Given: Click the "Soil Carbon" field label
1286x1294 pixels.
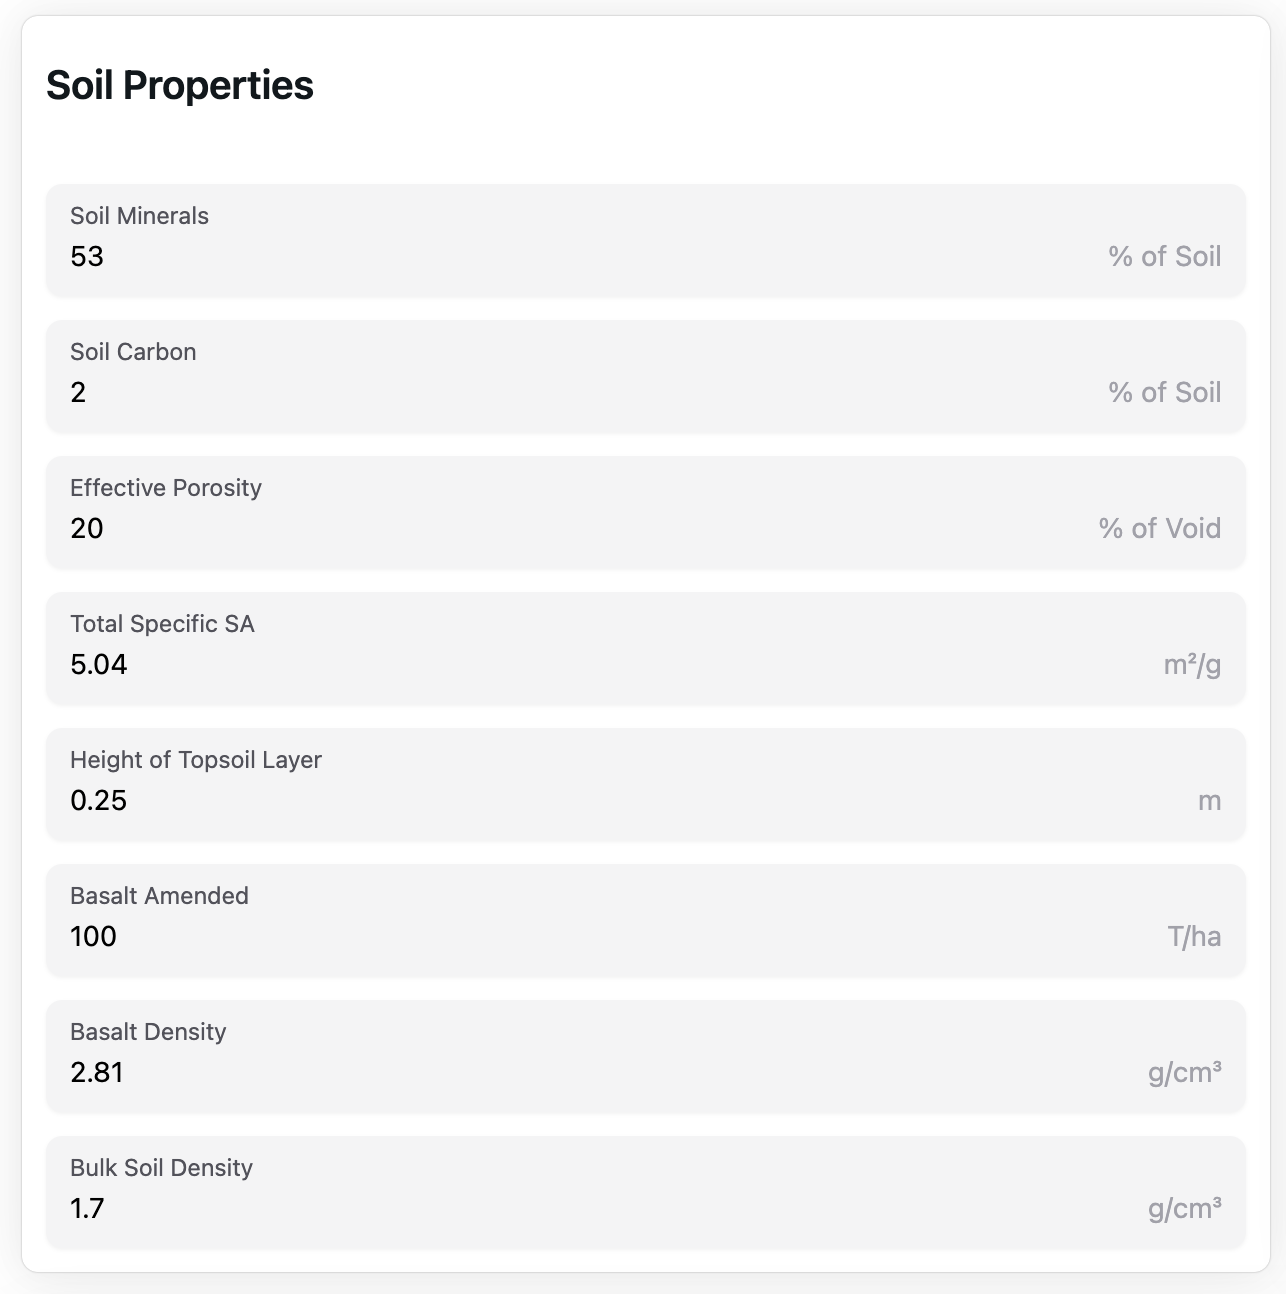Looking at the screenshot, I should 133,352.
